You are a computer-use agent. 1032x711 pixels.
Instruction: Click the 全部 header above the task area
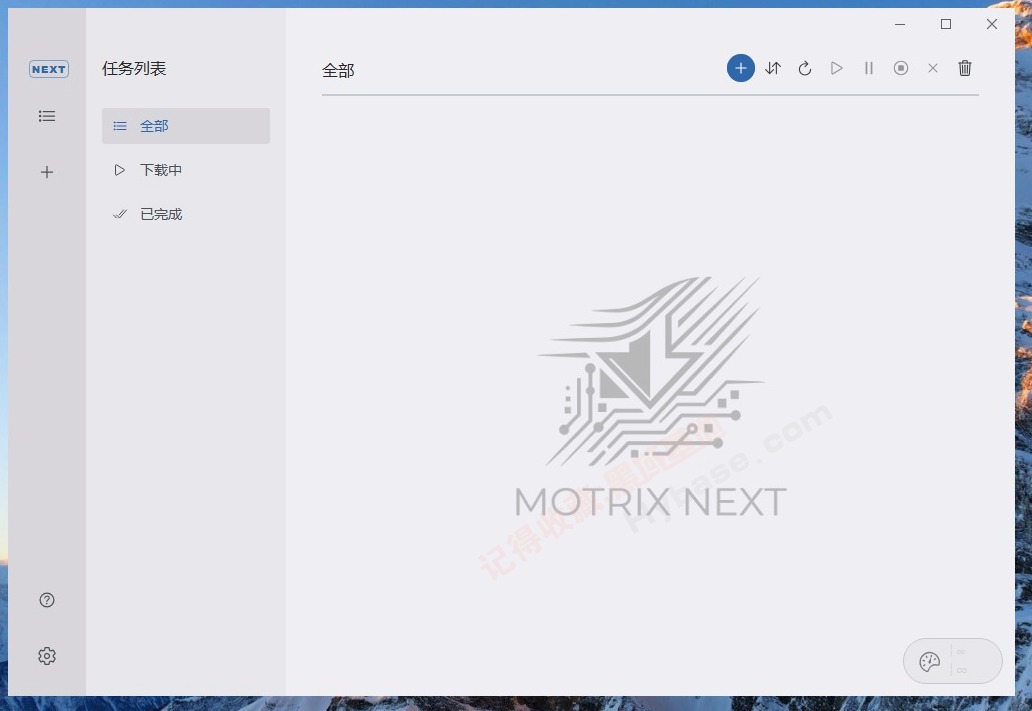click(x=338, y=70)
